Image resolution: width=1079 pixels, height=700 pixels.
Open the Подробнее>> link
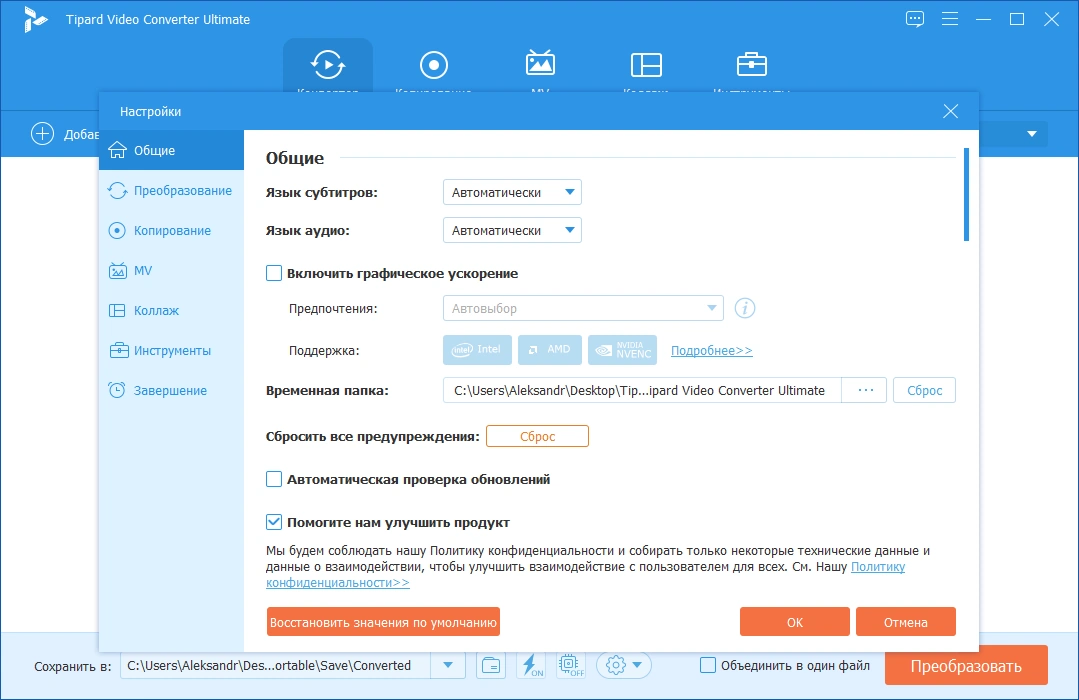(x=712, y=350)
